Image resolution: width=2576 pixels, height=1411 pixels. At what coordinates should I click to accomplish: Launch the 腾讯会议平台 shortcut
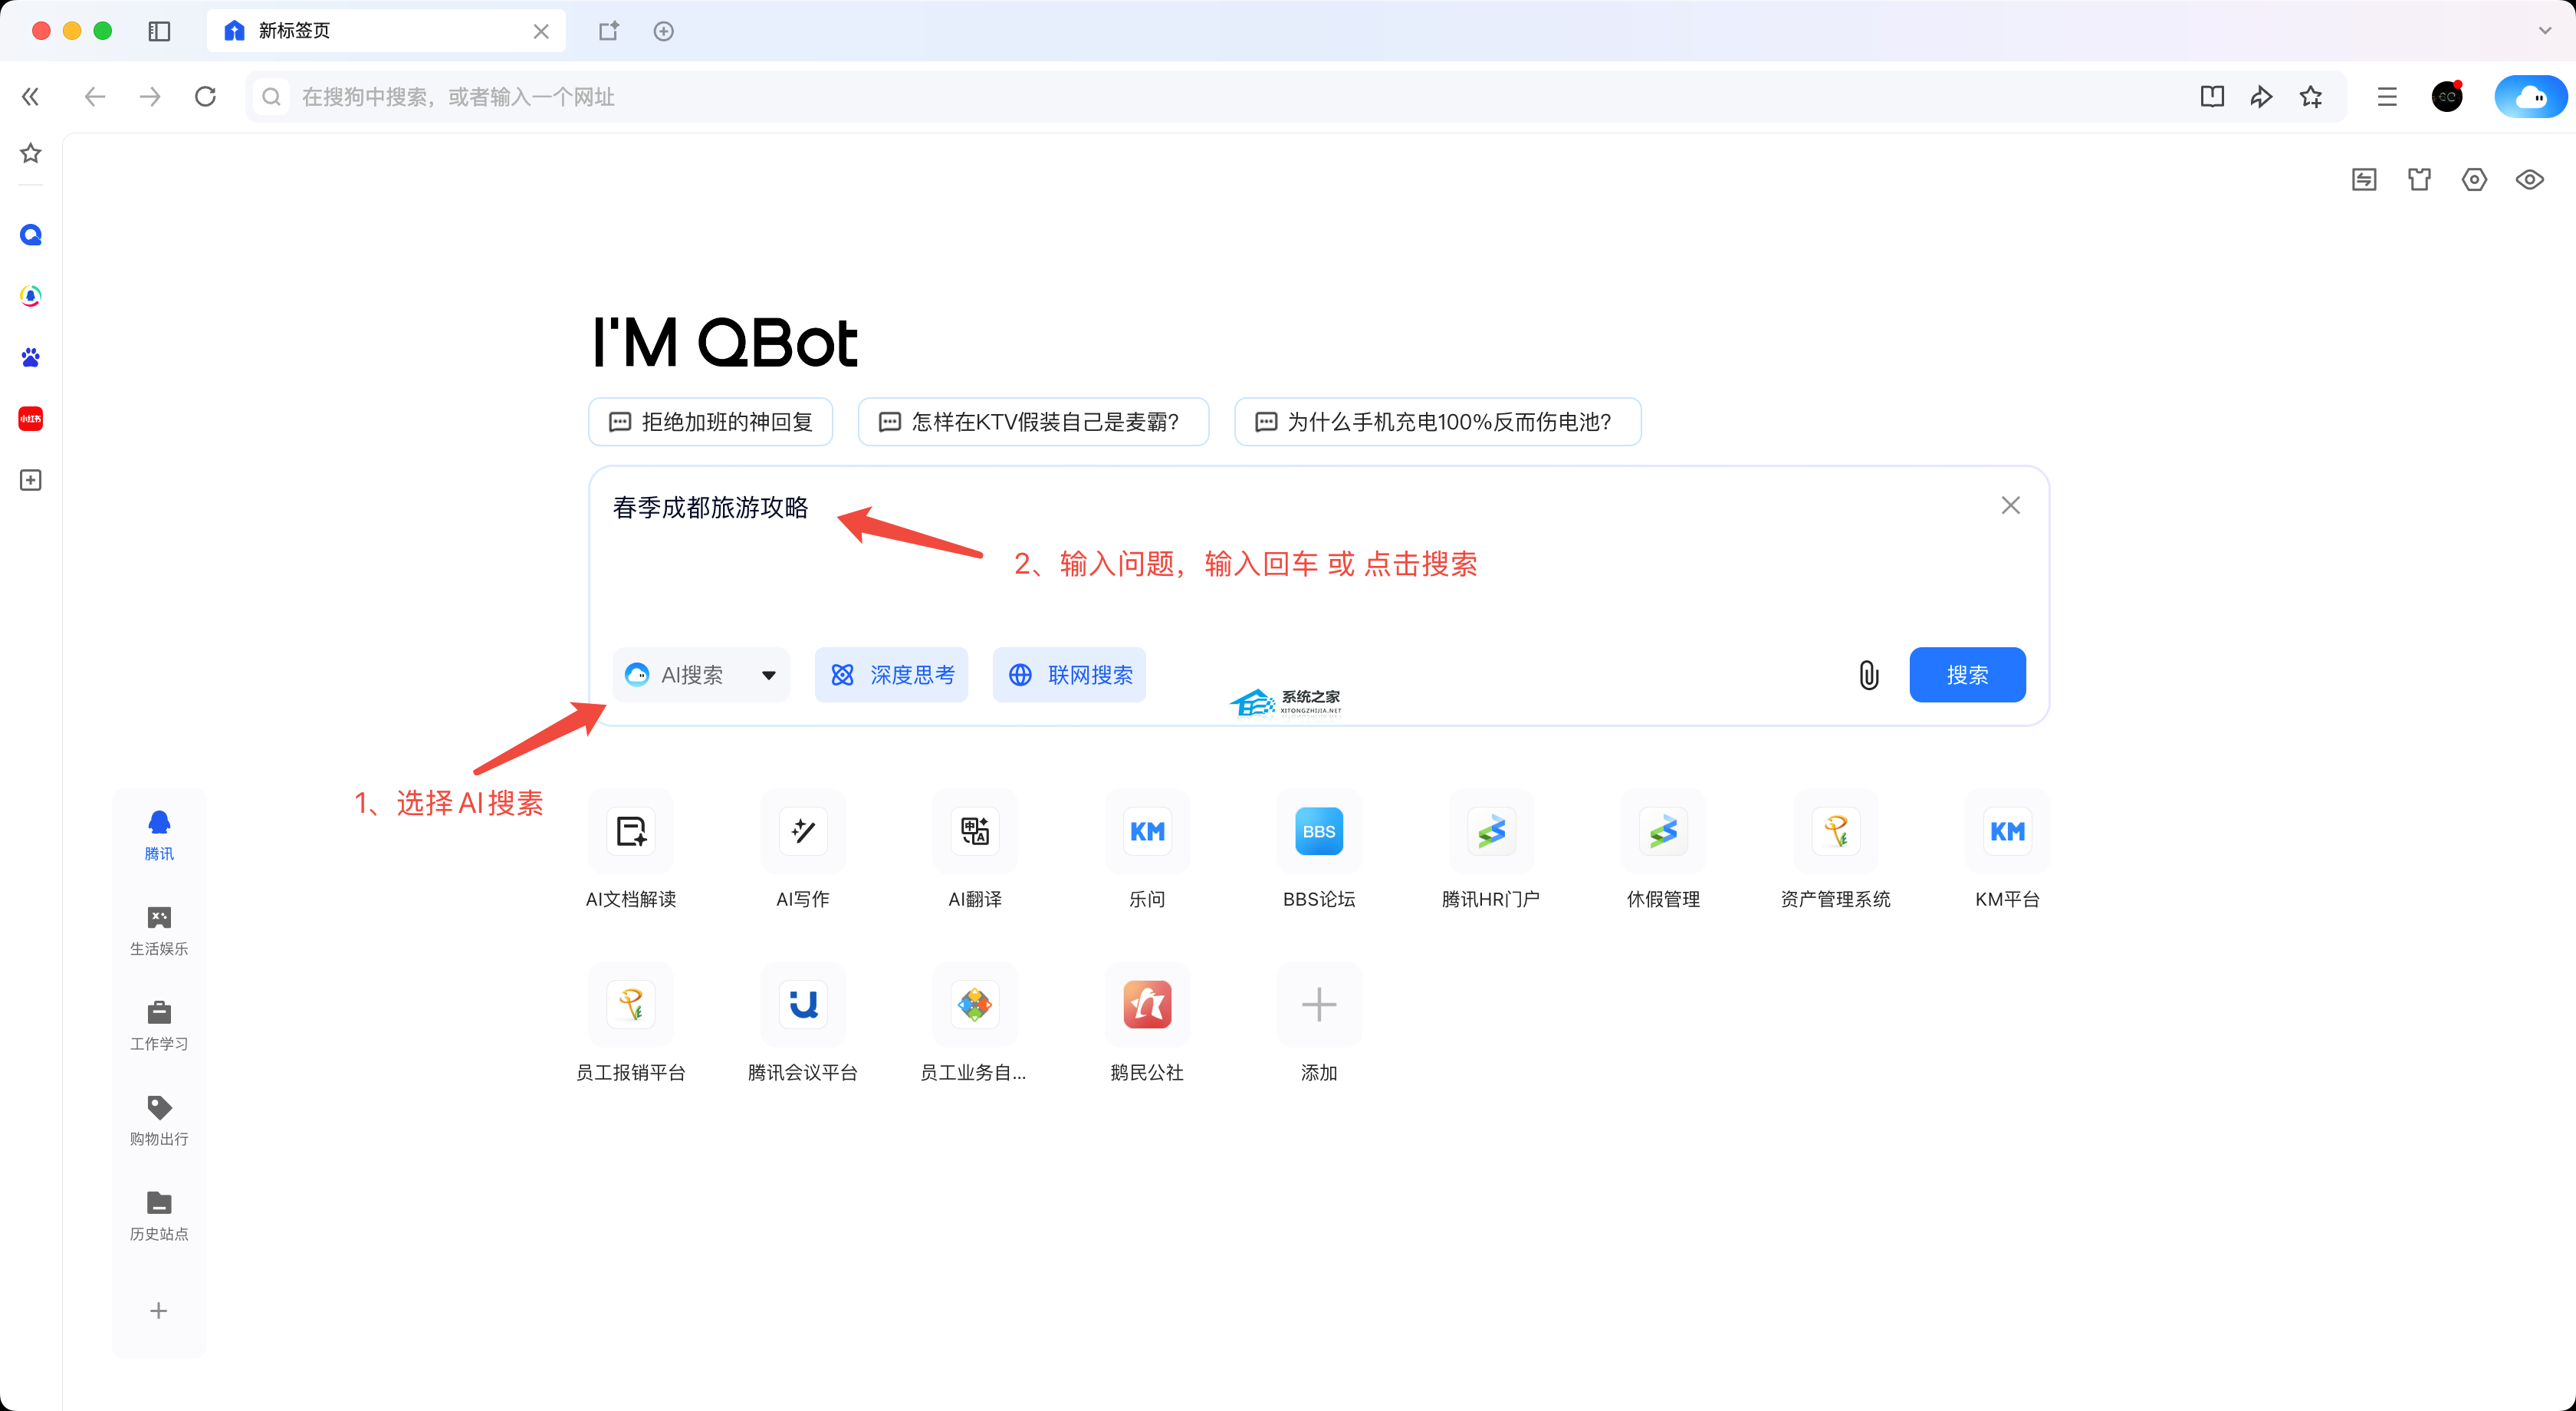(803, 1004)
